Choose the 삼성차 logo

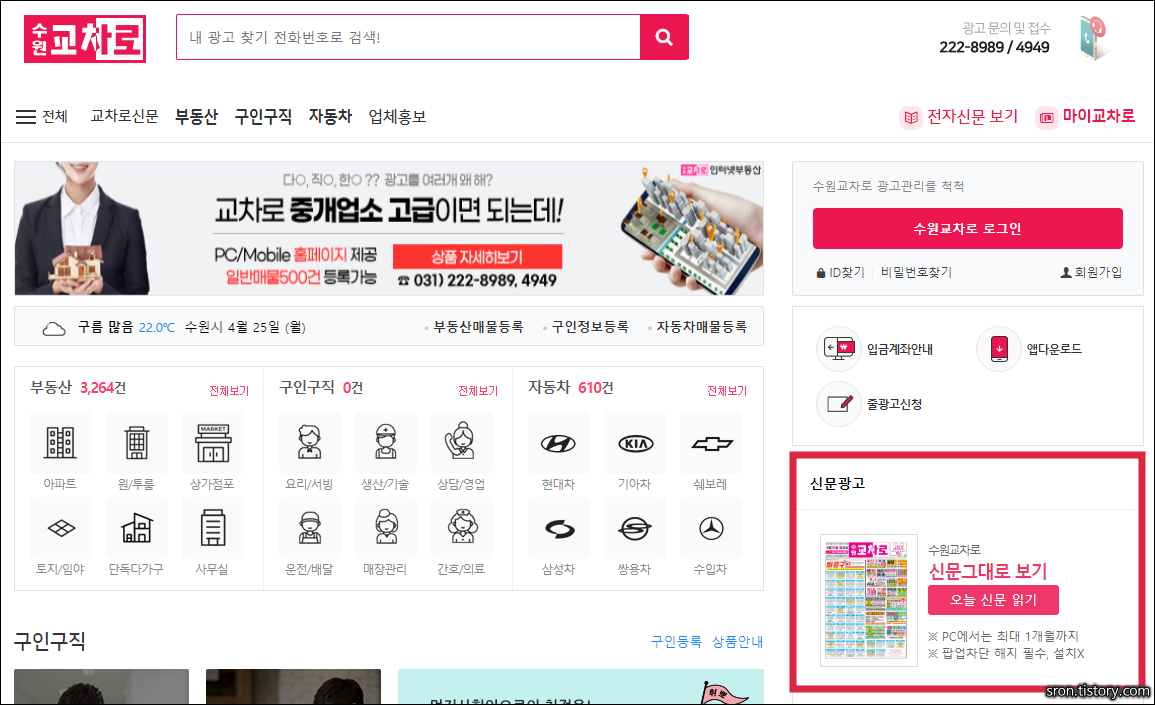[558, 527]
